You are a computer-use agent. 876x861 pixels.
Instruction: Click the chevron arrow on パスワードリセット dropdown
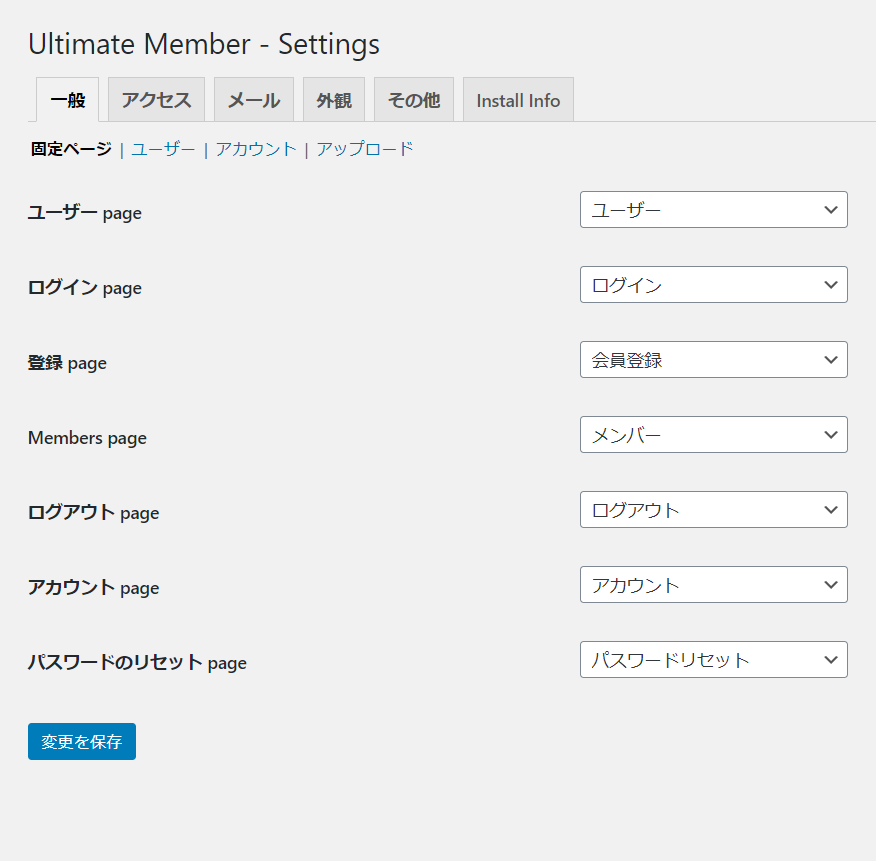pos(831,659)
